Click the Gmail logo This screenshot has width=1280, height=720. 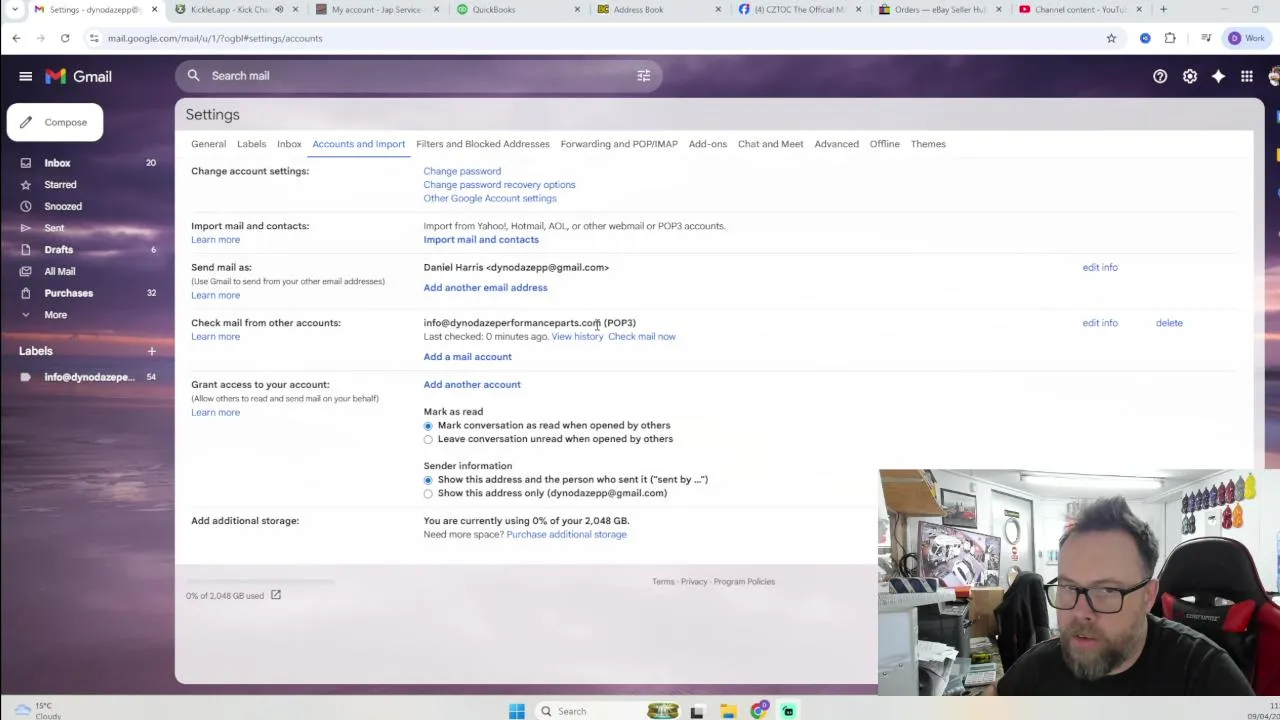tap(78, 76)
